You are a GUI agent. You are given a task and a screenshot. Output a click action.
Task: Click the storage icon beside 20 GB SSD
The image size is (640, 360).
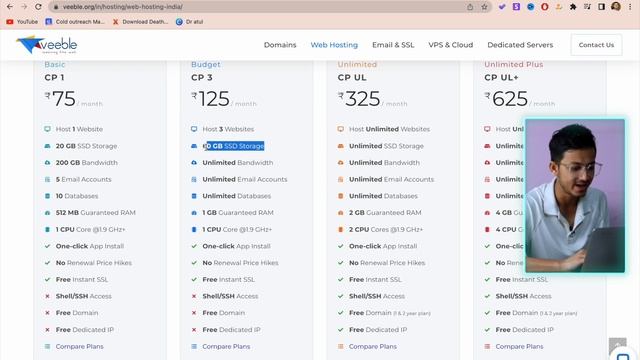[x=47, y=146]
